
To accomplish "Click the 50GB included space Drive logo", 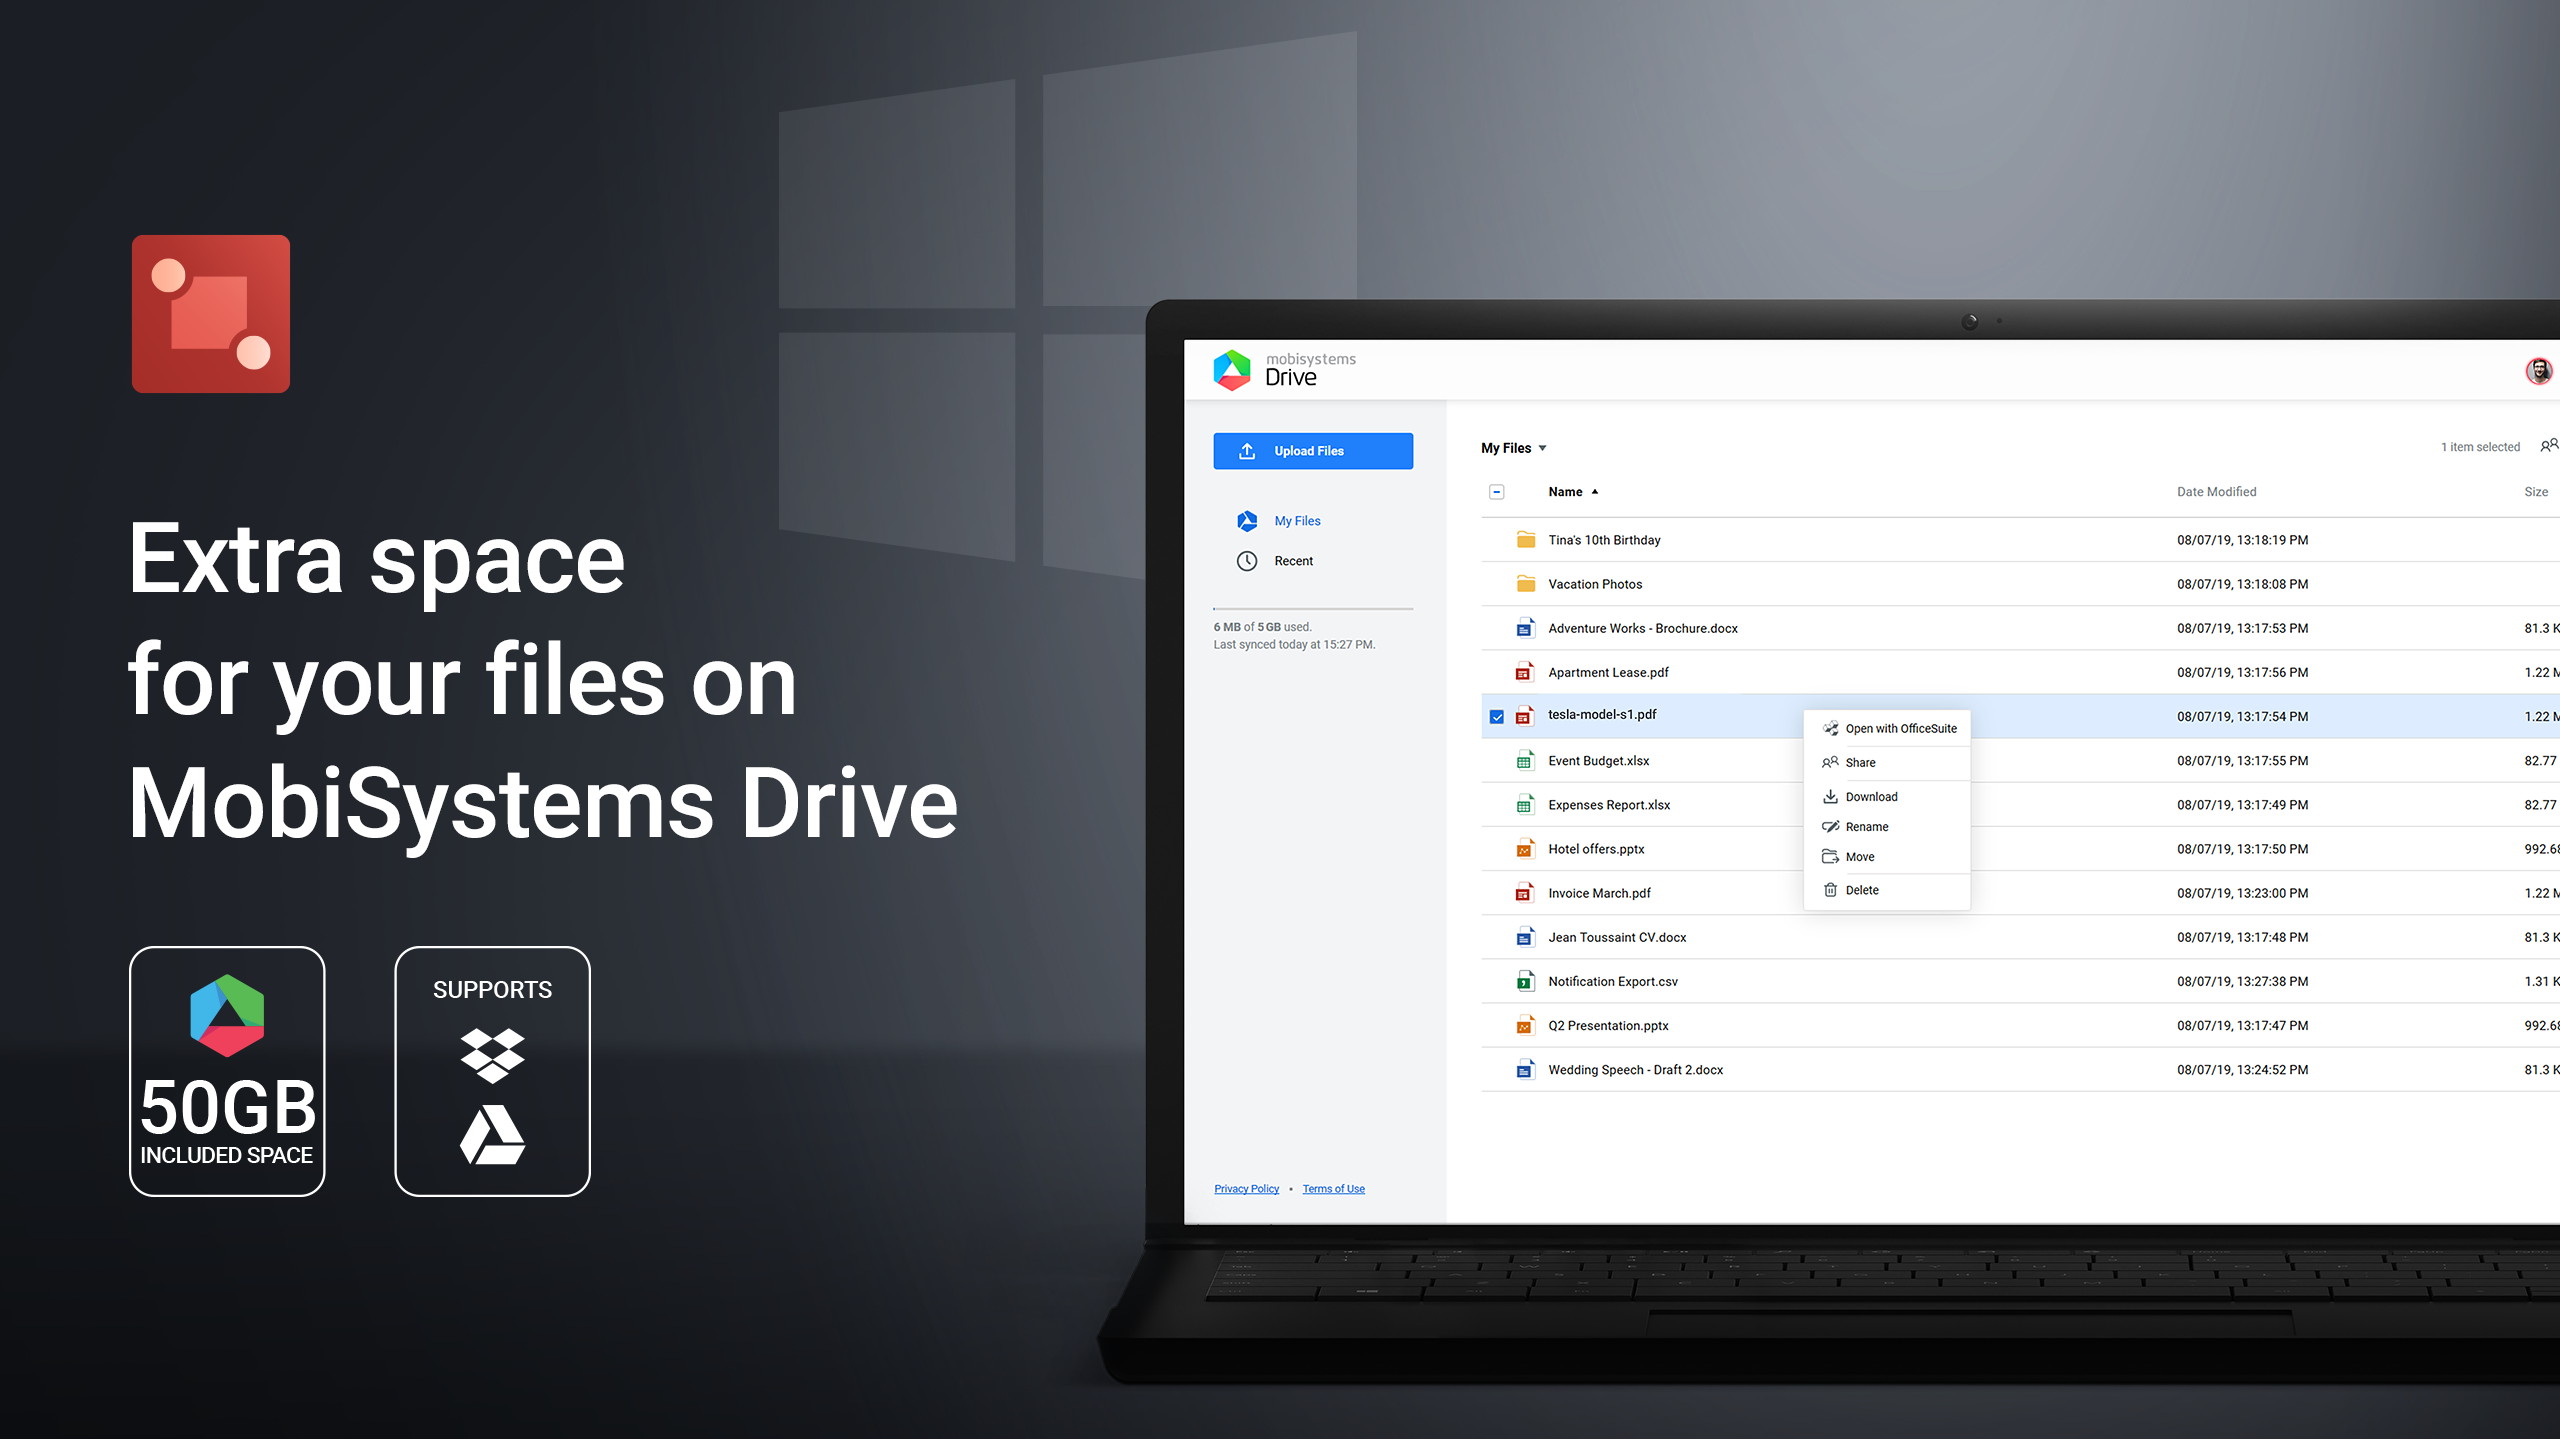I will click(227, 1015).
